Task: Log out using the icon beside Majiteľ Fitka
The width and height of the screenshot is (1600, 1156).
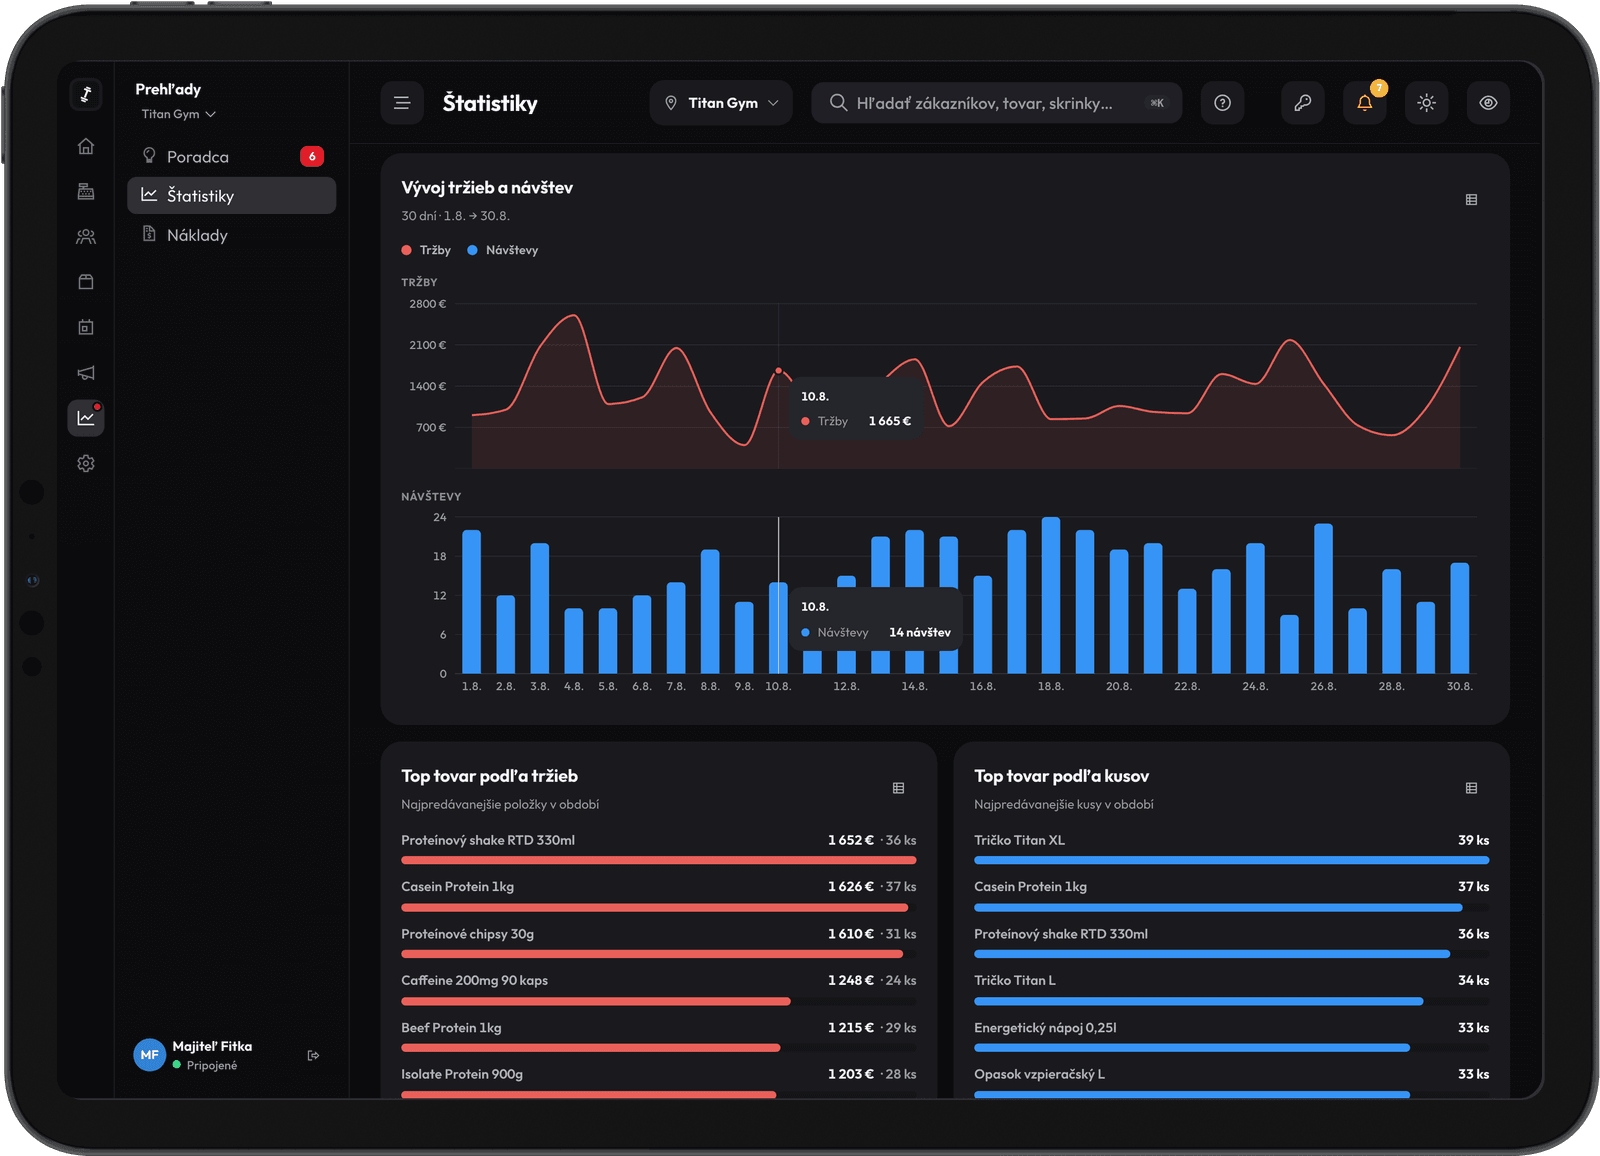Action: [313, 1055]
